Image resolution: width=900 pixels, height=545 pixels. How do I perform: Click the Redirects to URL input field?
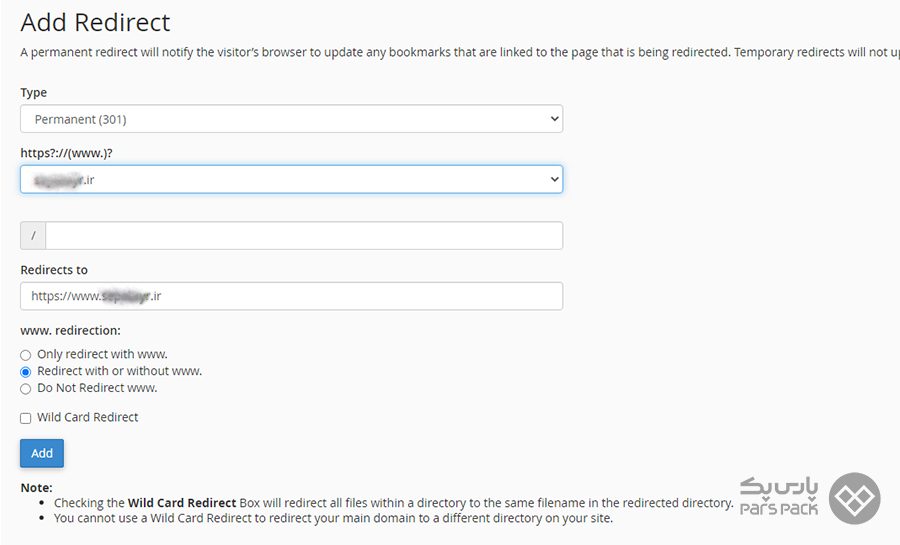pyautogui.click(x=292, y=296)
